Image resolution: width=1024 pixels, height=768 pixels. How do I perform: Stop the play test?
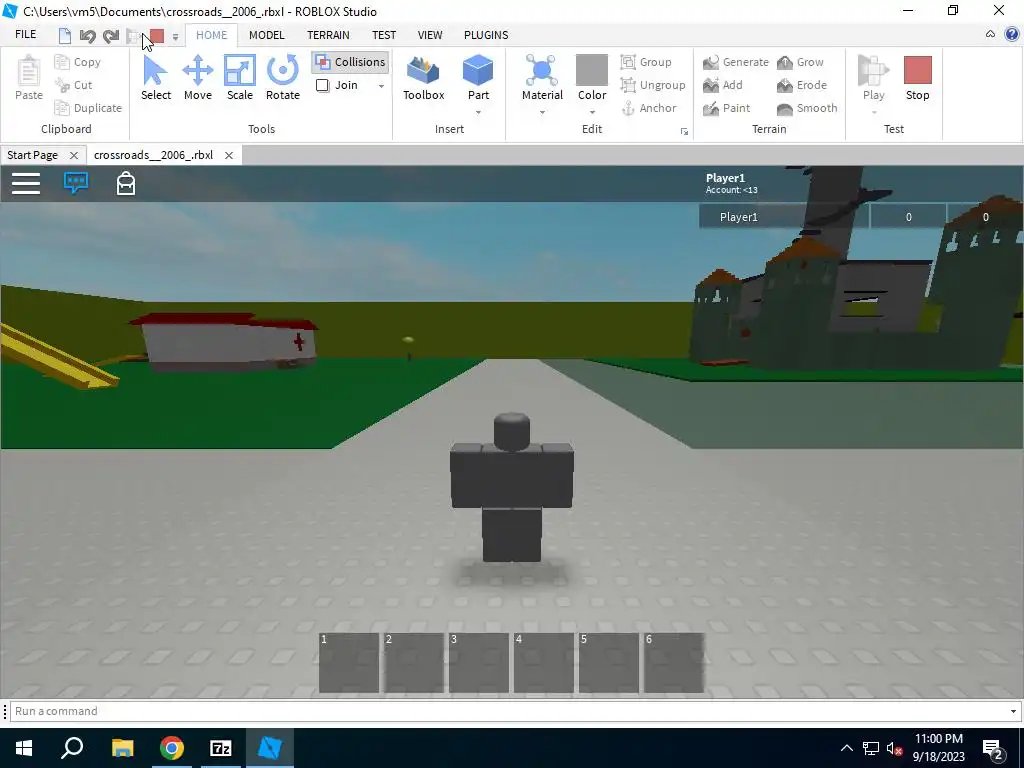[x=918, y=78]
